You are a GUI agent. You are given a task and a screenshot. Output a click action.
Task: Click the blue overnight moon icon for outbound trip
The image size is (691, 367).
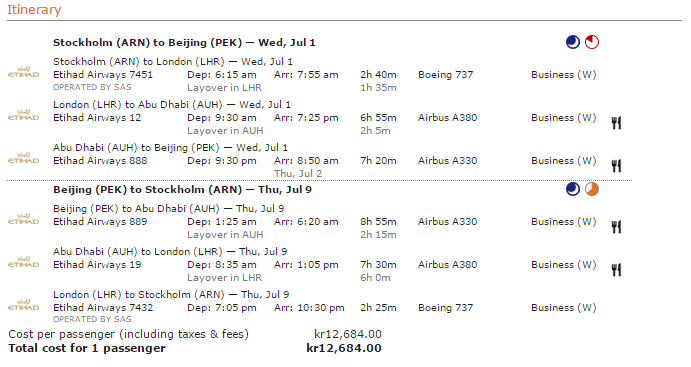click(572, 42)
